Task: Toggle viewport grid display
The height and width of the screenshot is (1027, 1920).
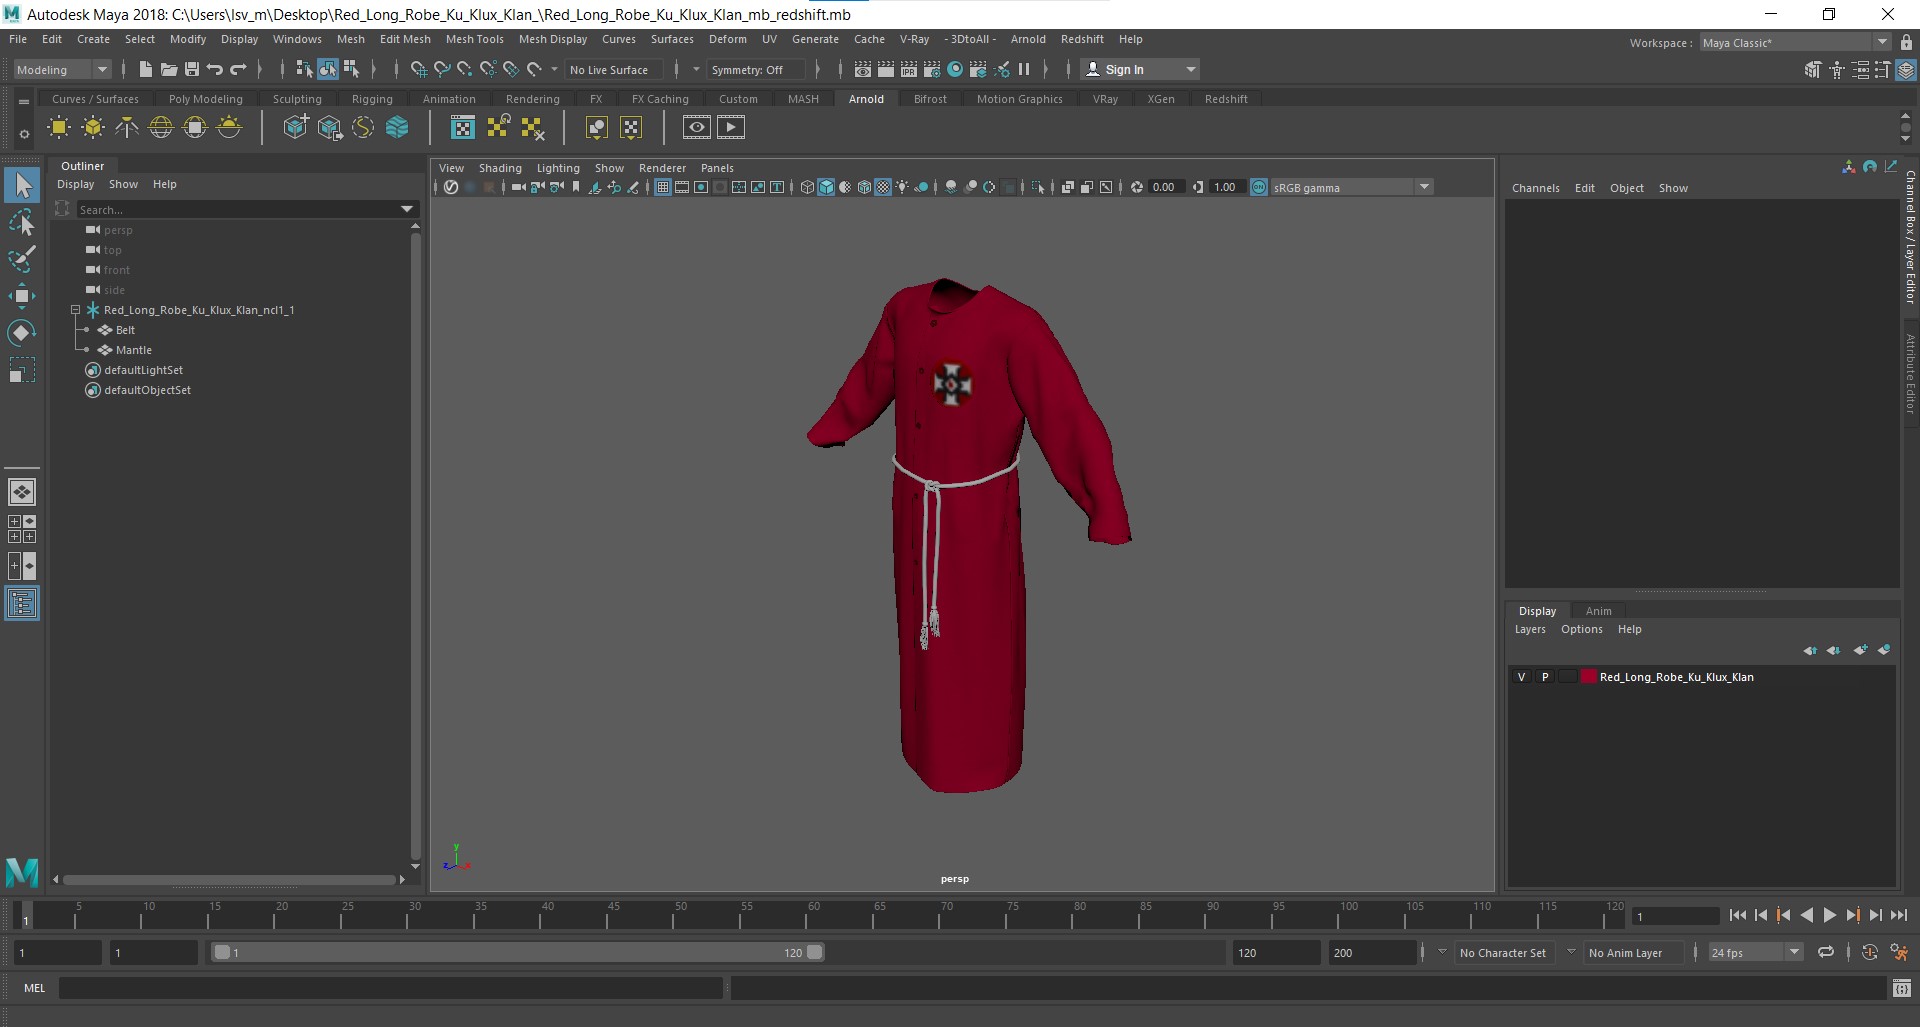Action: pyautogui.click(x=662, y=187)
